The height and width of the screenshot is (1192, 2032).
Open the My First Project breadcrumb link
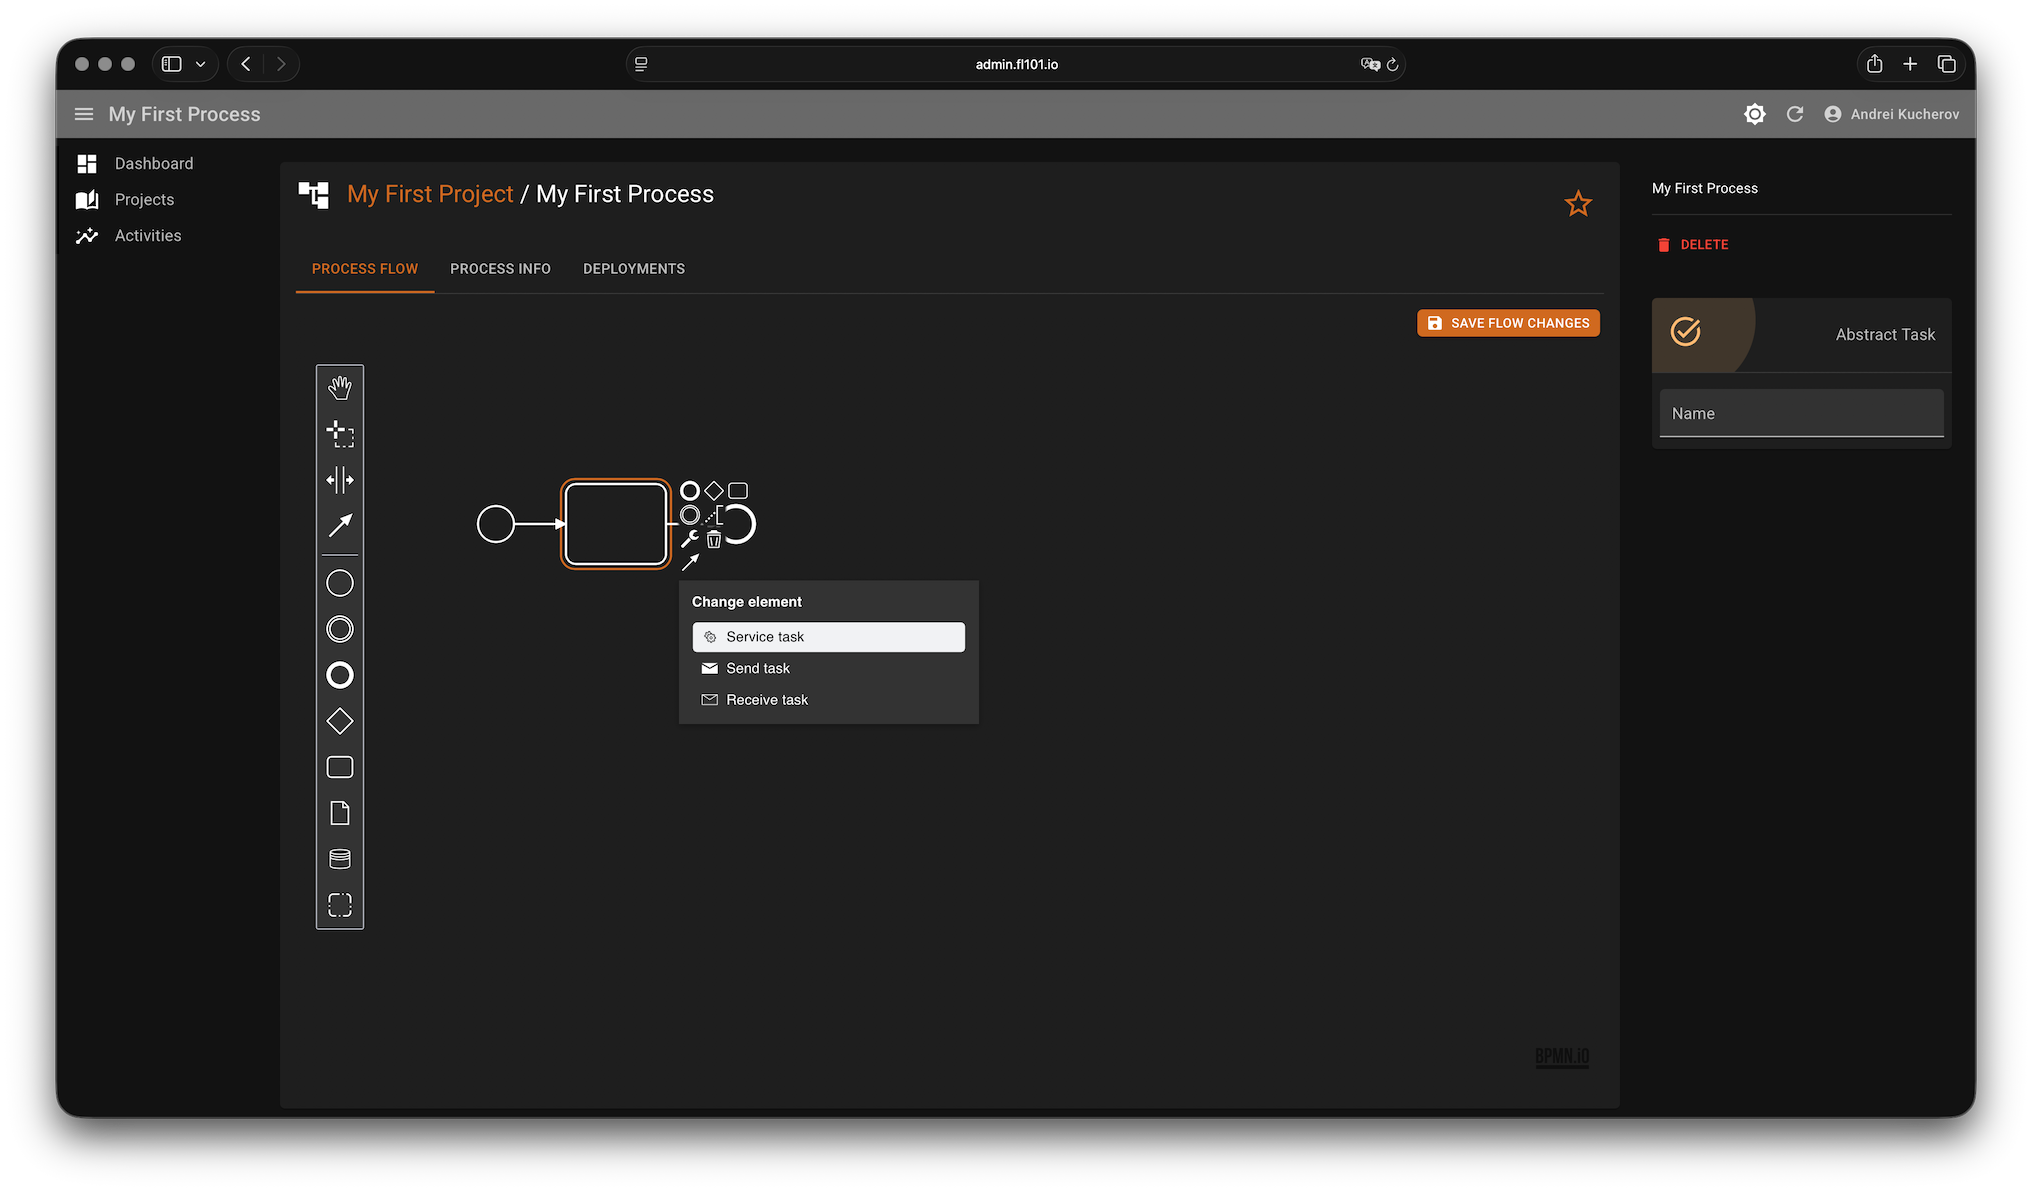(430, 194)
